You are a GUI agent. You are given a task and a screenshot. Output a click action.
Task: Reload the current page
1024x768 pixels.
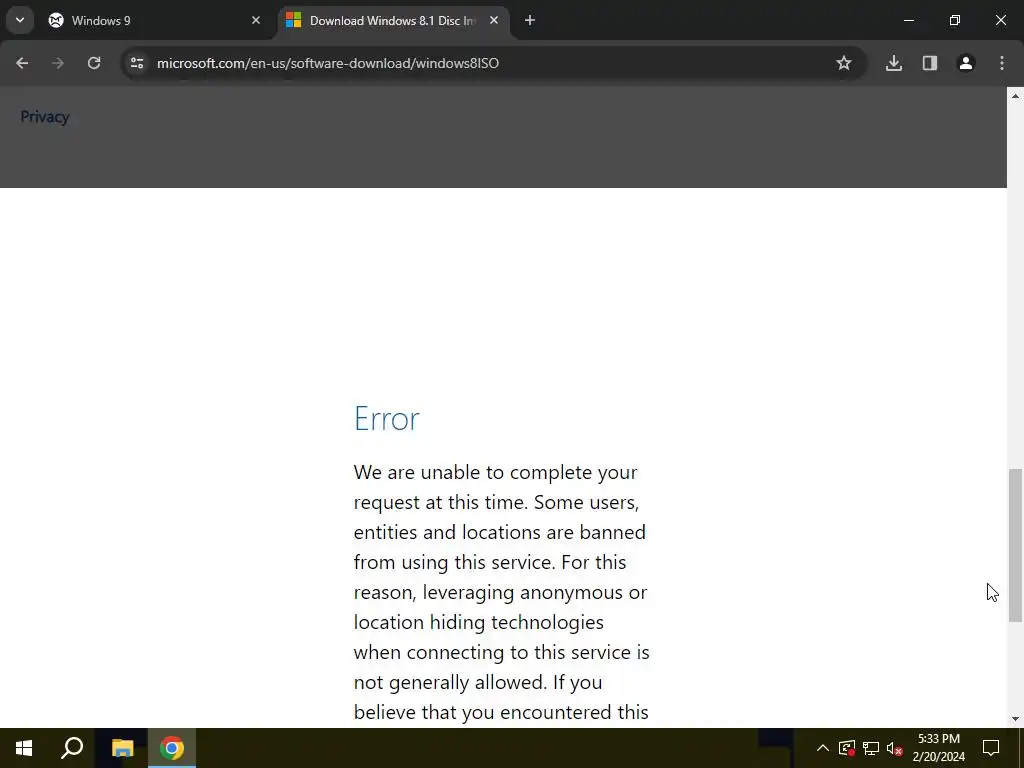tap(94, 63)
